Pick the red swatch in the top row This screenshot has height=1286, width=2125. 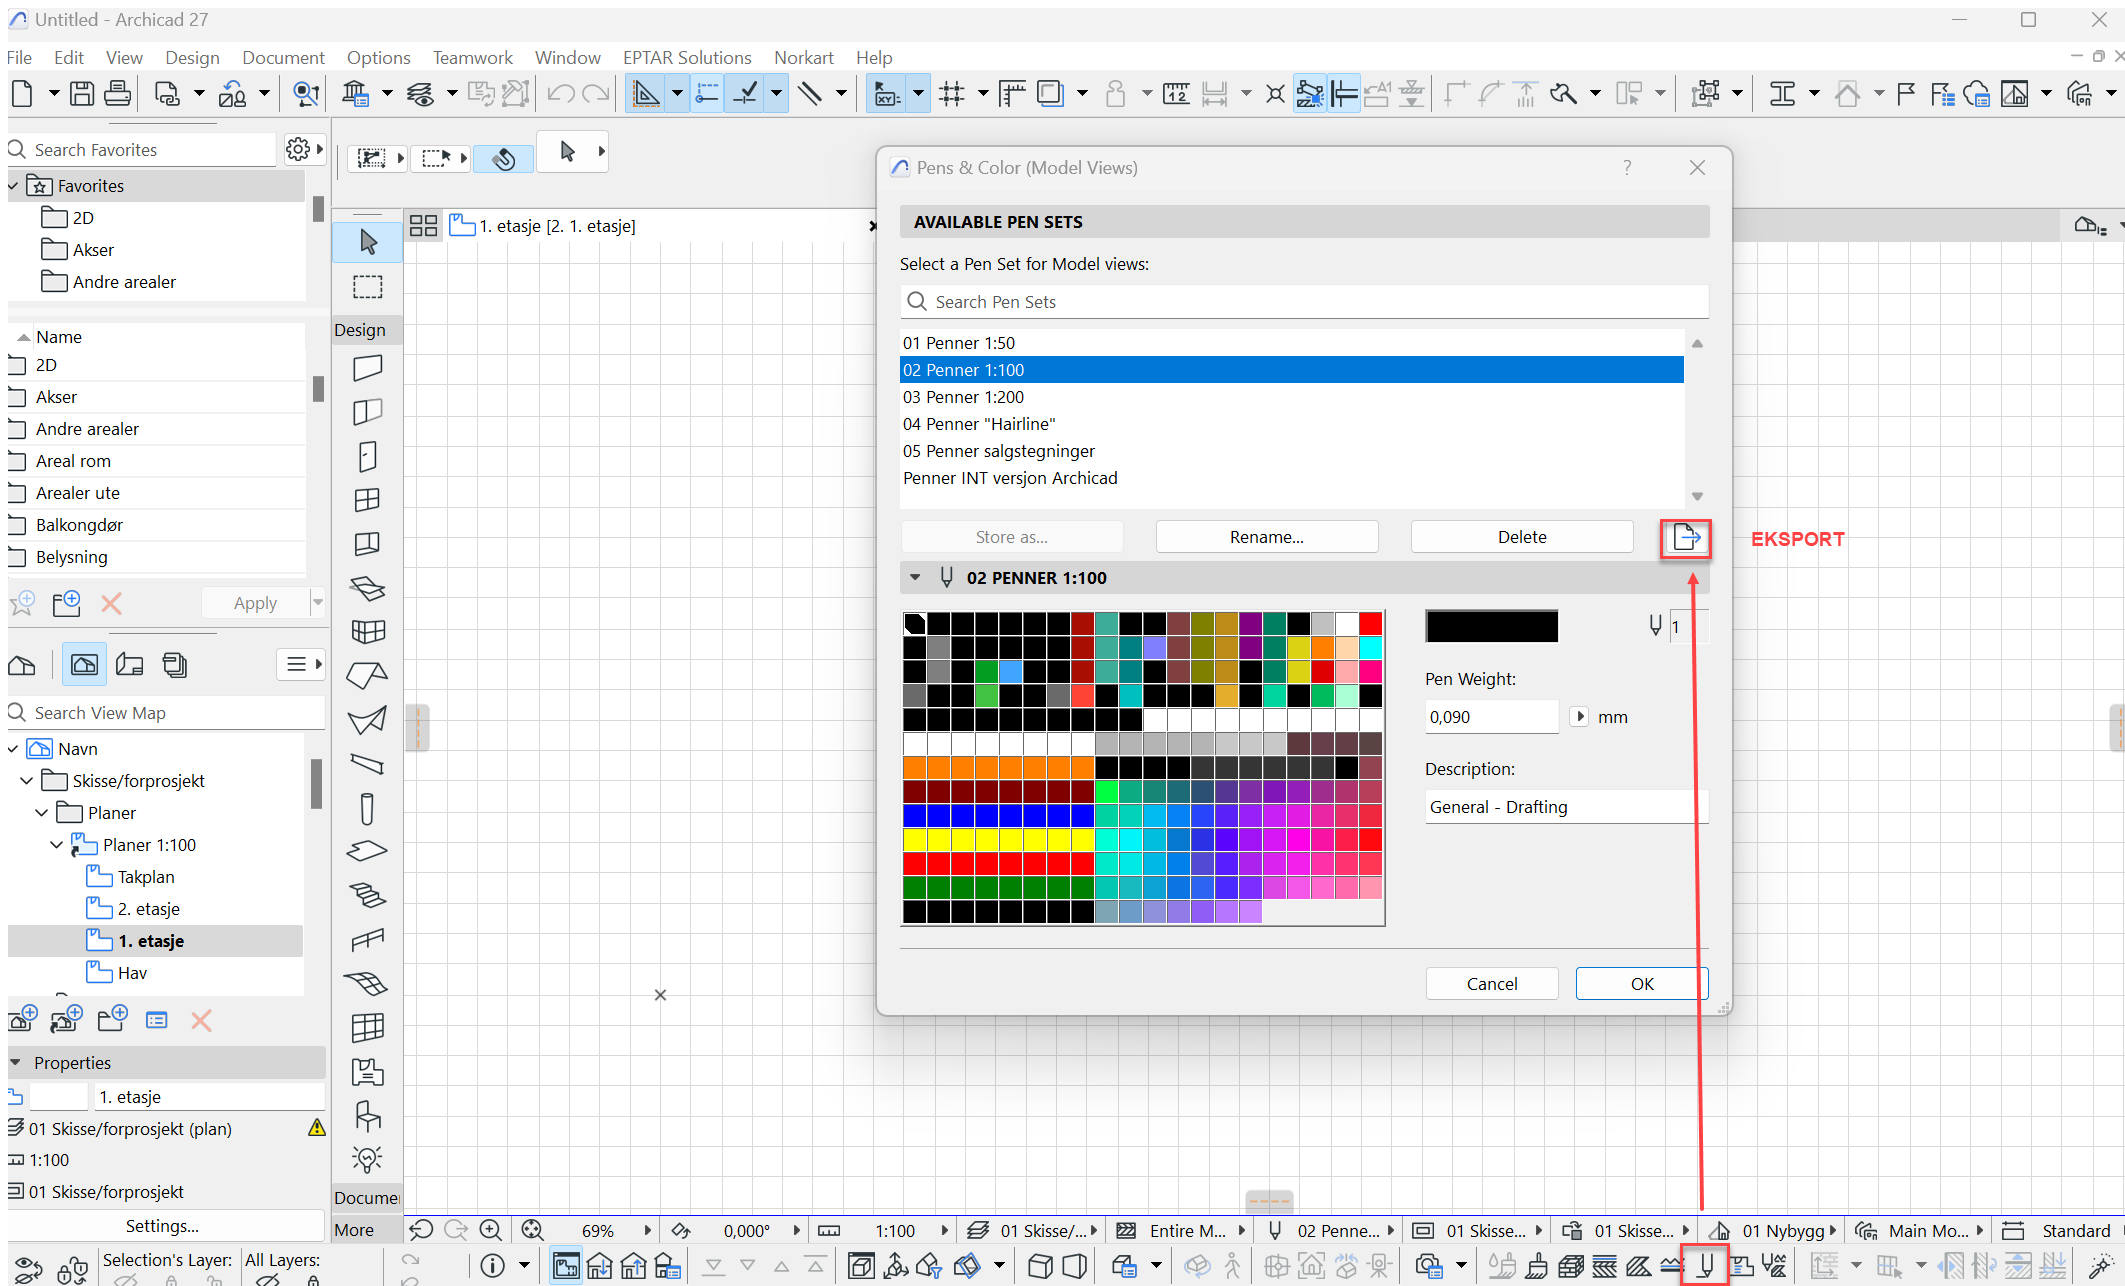[1370, 624]
